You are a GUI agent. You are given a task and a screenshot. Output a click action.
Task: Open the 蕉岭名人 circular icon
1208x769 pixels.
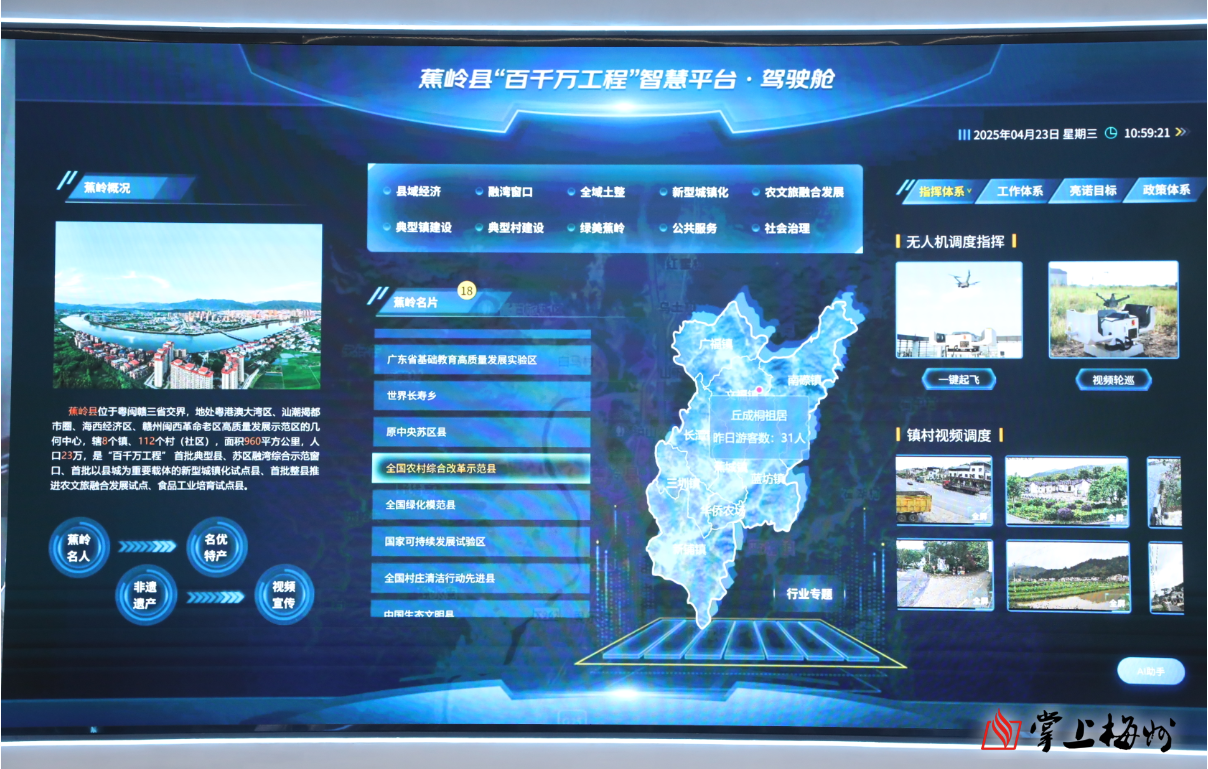tap(78, 546)
